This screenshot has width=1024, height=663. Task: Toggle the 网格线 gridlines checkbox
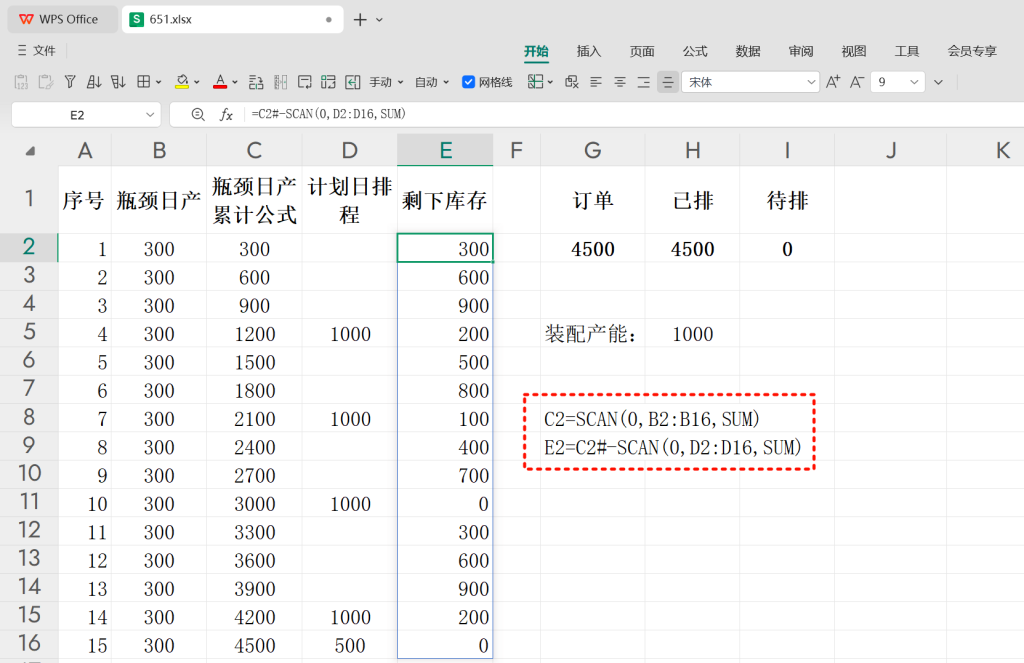point(468,82)
